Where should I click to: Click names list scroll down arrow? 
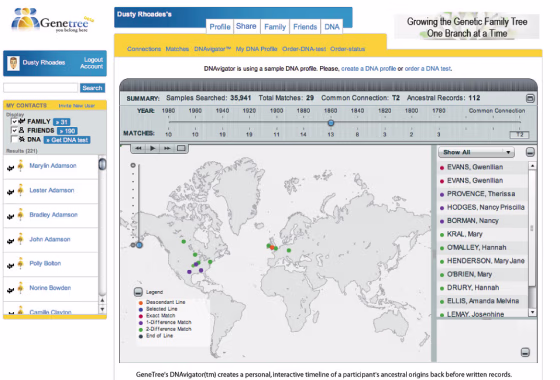[x=532, y=312]
